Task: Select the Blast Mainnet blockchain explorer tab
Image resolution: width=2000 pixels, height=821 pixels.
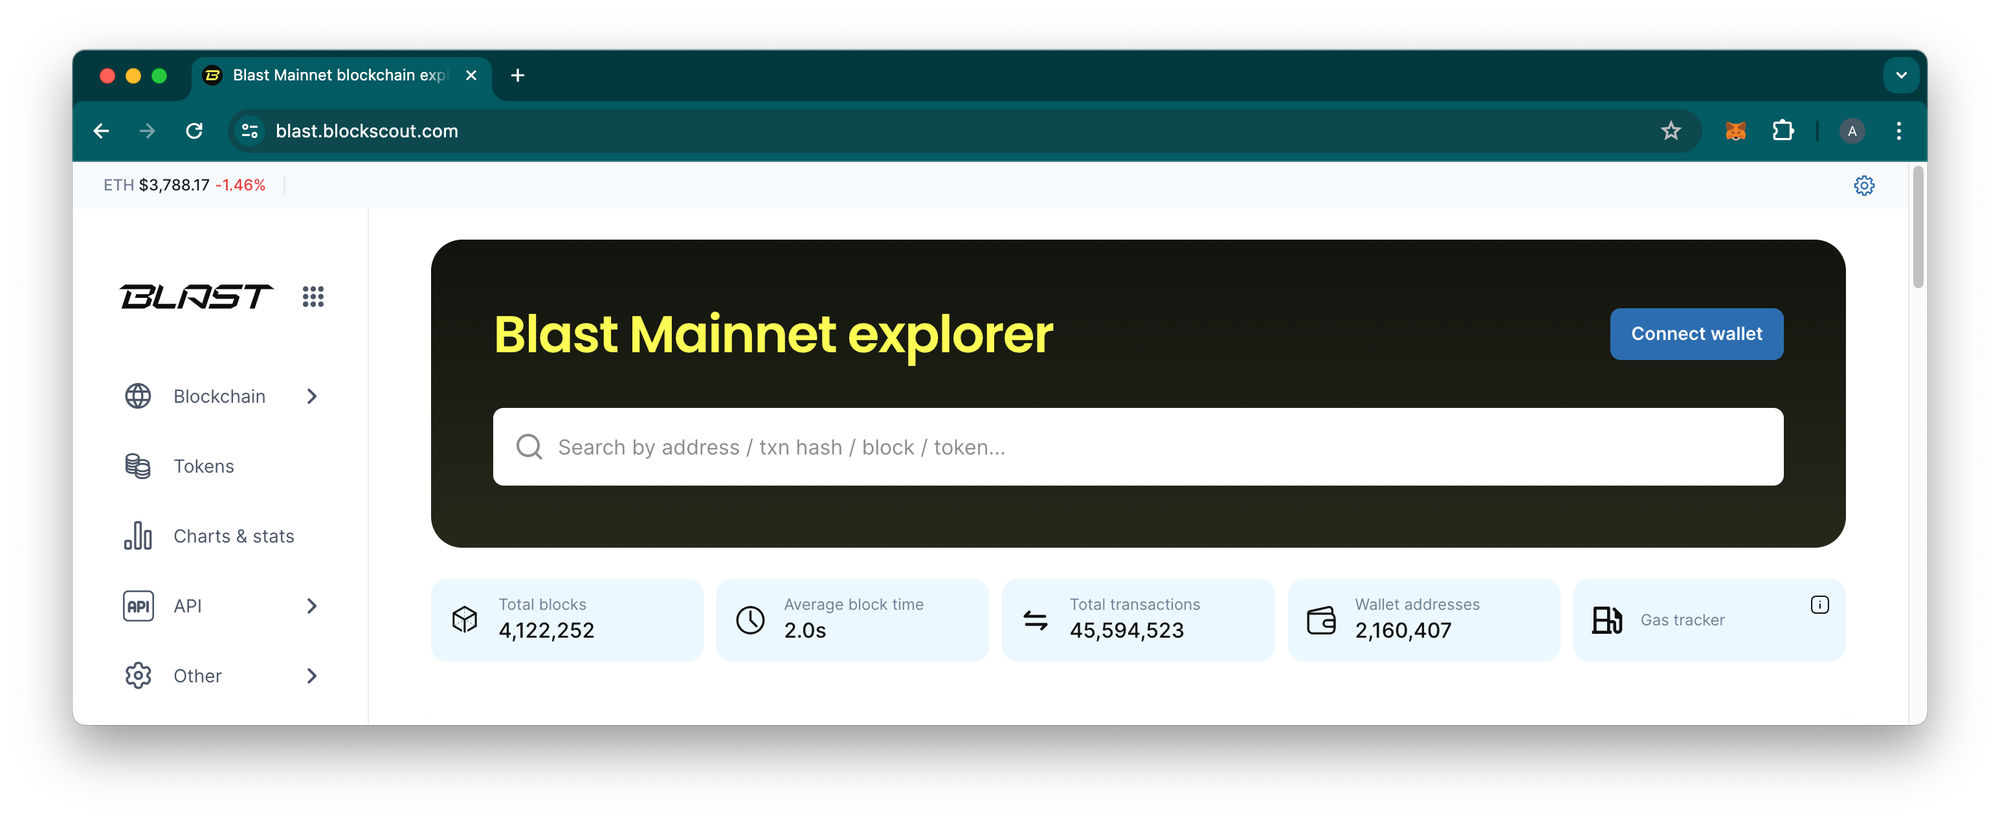Action: (340, 76)
